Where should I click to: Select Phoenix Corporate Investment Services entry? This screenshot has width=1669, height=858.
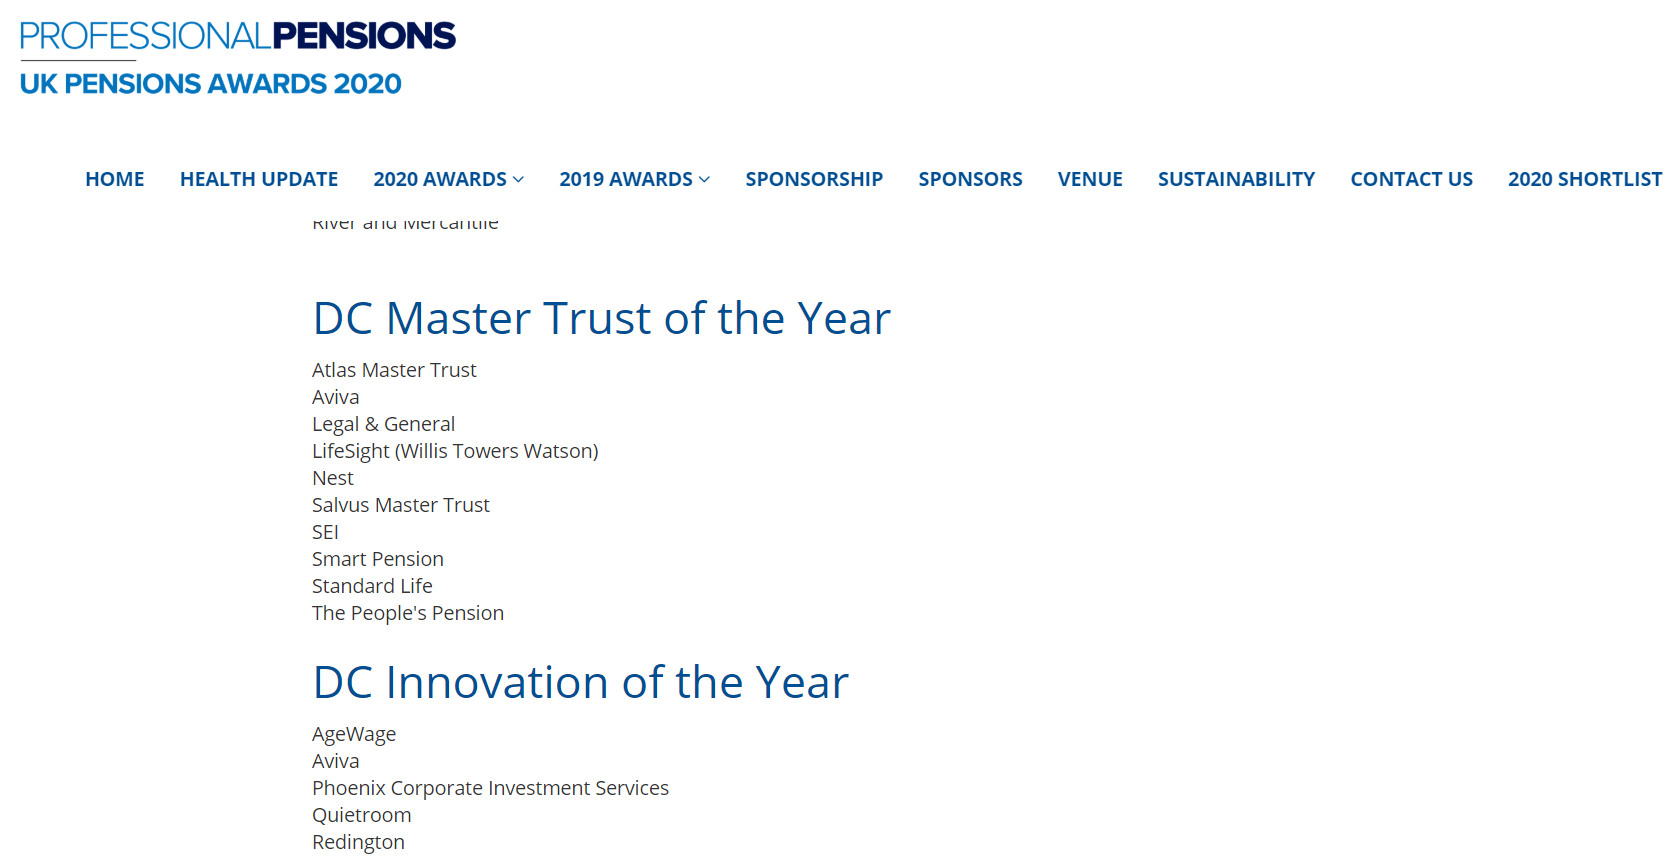[x=490, y=788]
